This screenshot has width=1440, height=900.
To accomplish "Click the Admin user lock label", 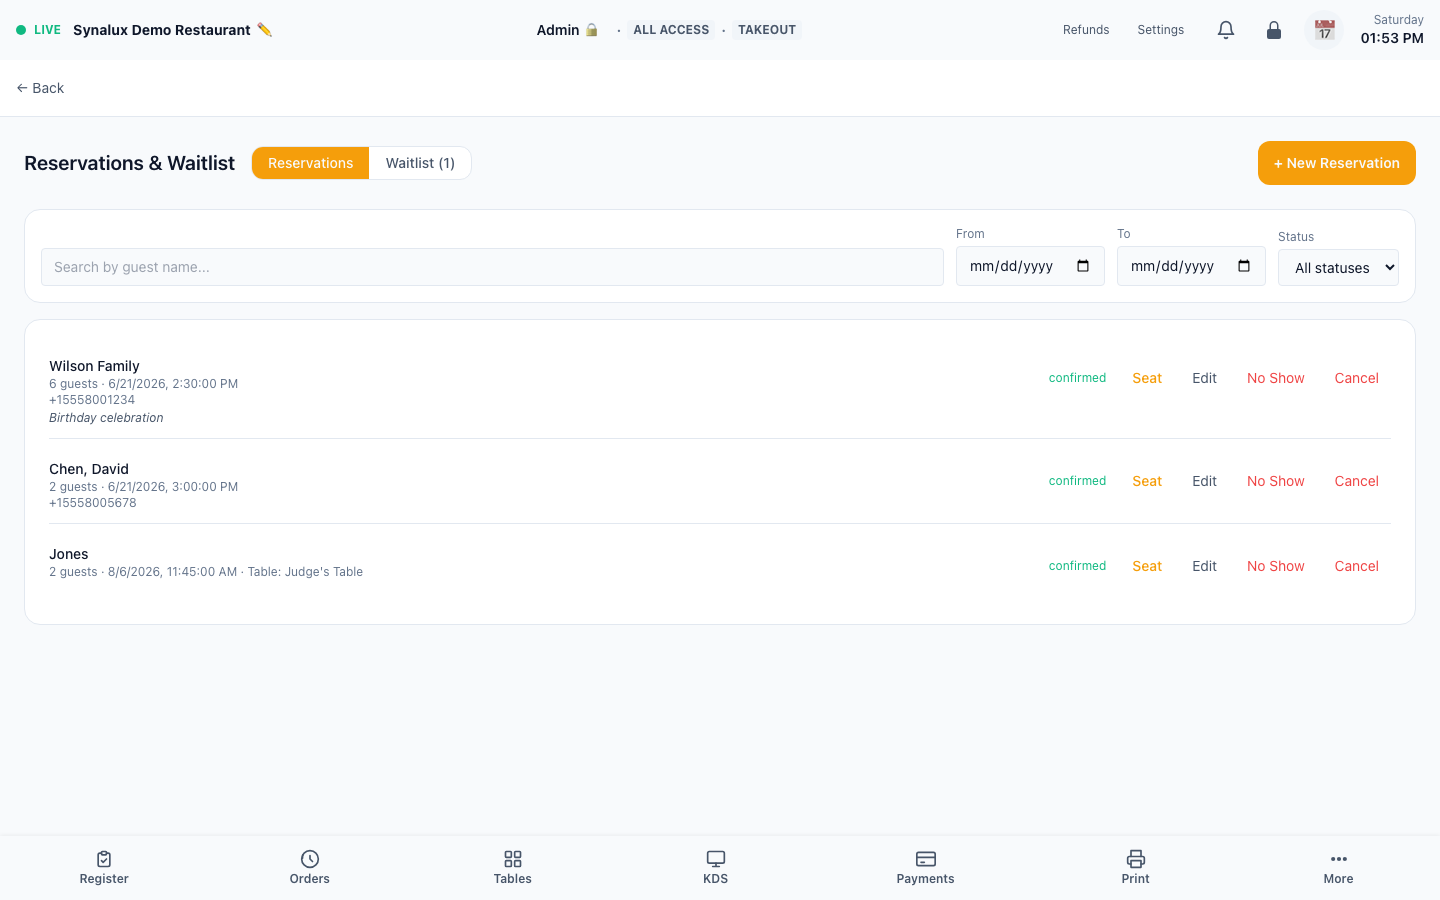I will pos(567,30).
